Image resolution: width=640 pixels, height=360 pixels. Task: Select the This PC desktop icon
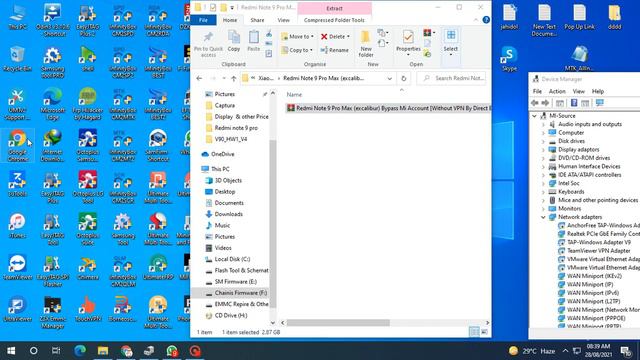pyautogui.click(x=18, y=18)
